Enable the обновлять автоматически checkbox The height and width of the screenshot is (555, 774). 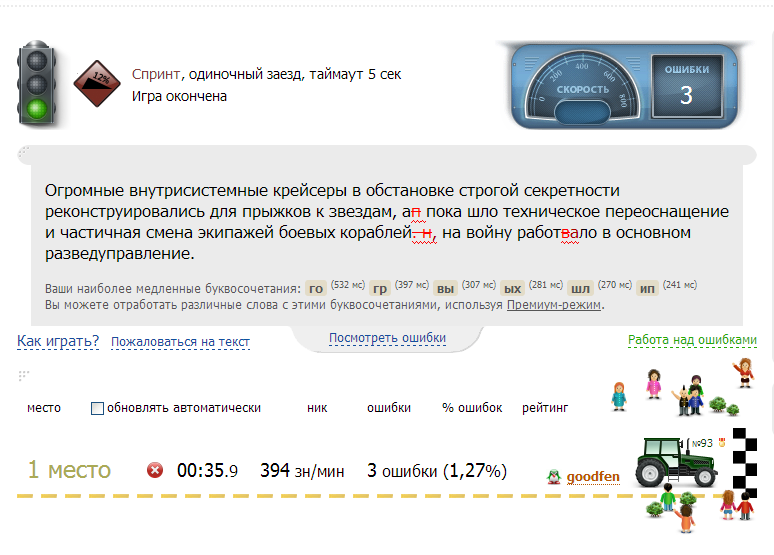pyautogui.click(x=97, y=408)
